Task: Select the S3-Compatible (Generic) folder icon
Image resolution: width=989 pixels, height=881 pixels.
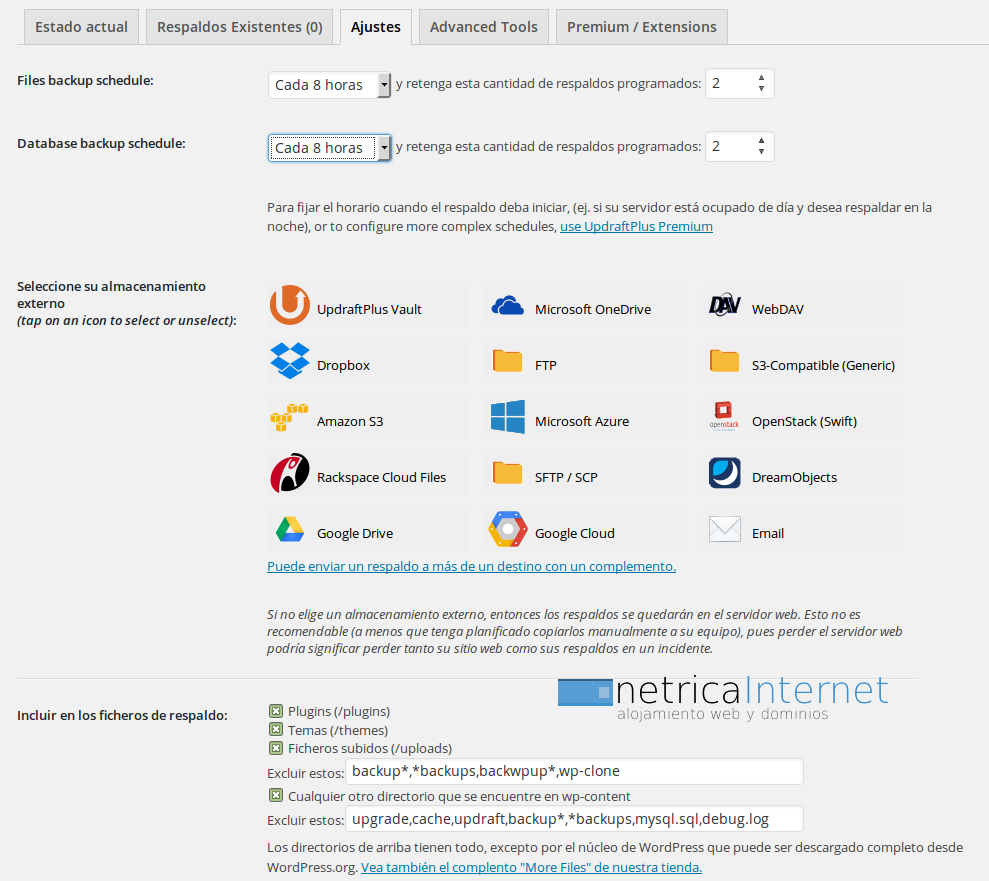Action: point(725,361)
